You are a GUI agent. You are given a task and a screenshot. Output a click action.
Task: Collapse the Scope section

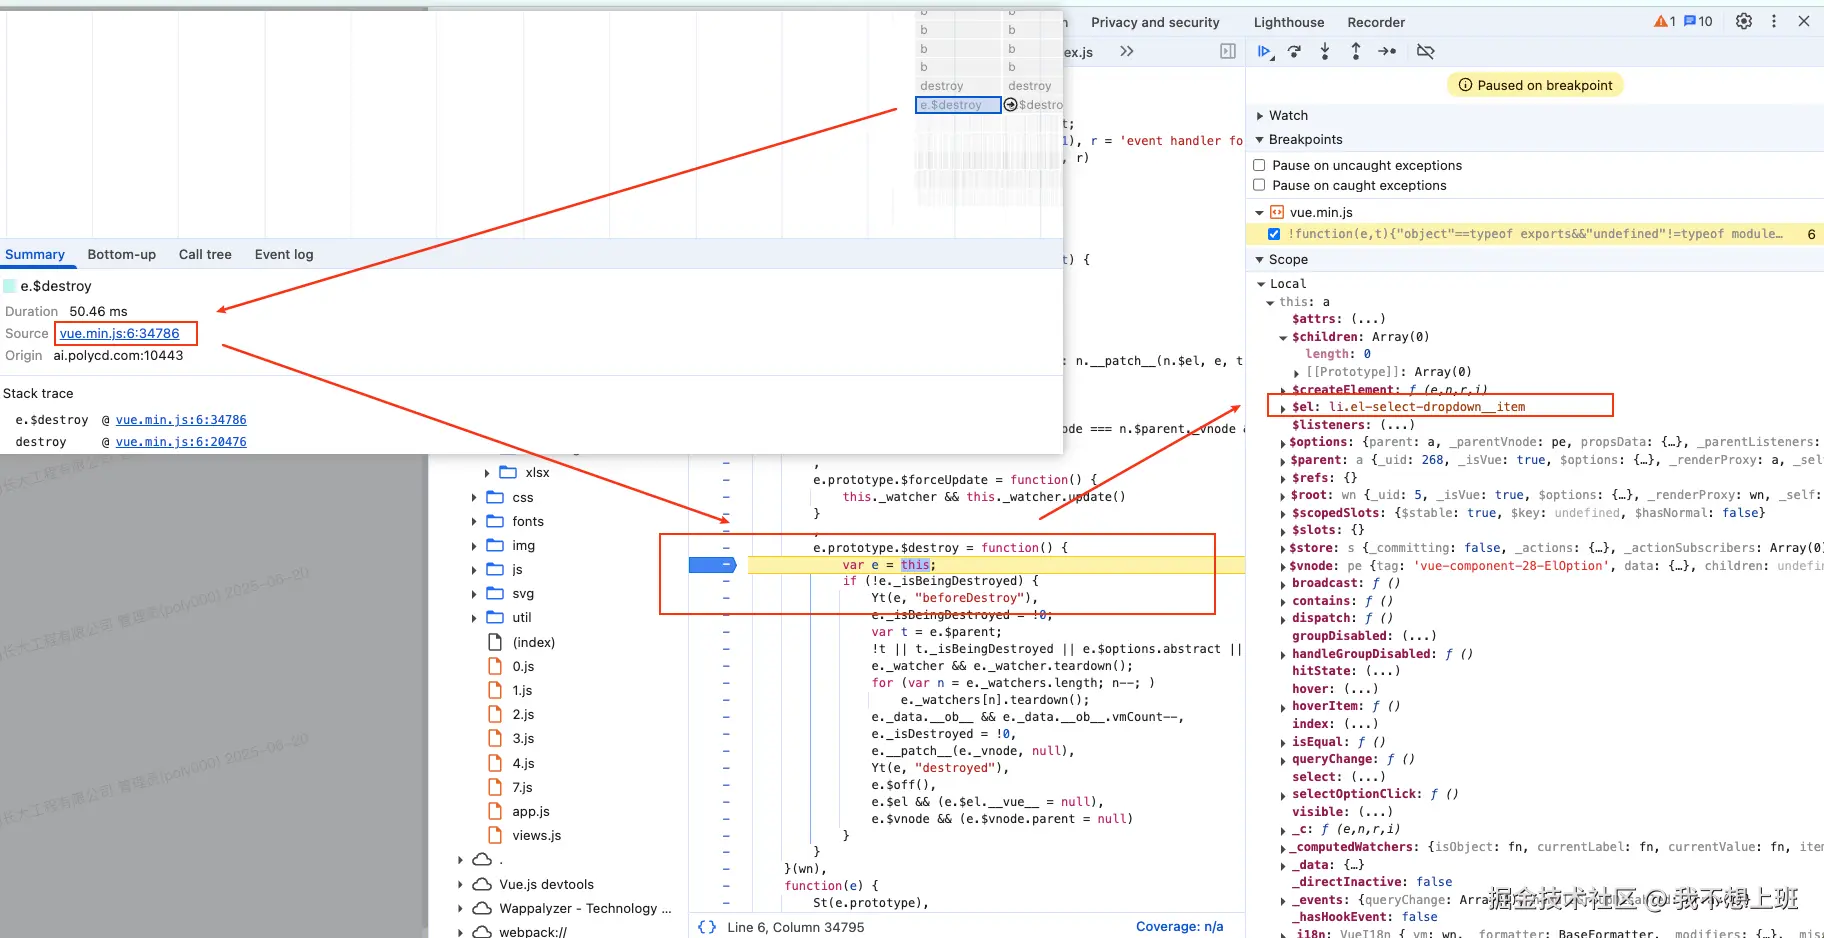coord(1260,259)
